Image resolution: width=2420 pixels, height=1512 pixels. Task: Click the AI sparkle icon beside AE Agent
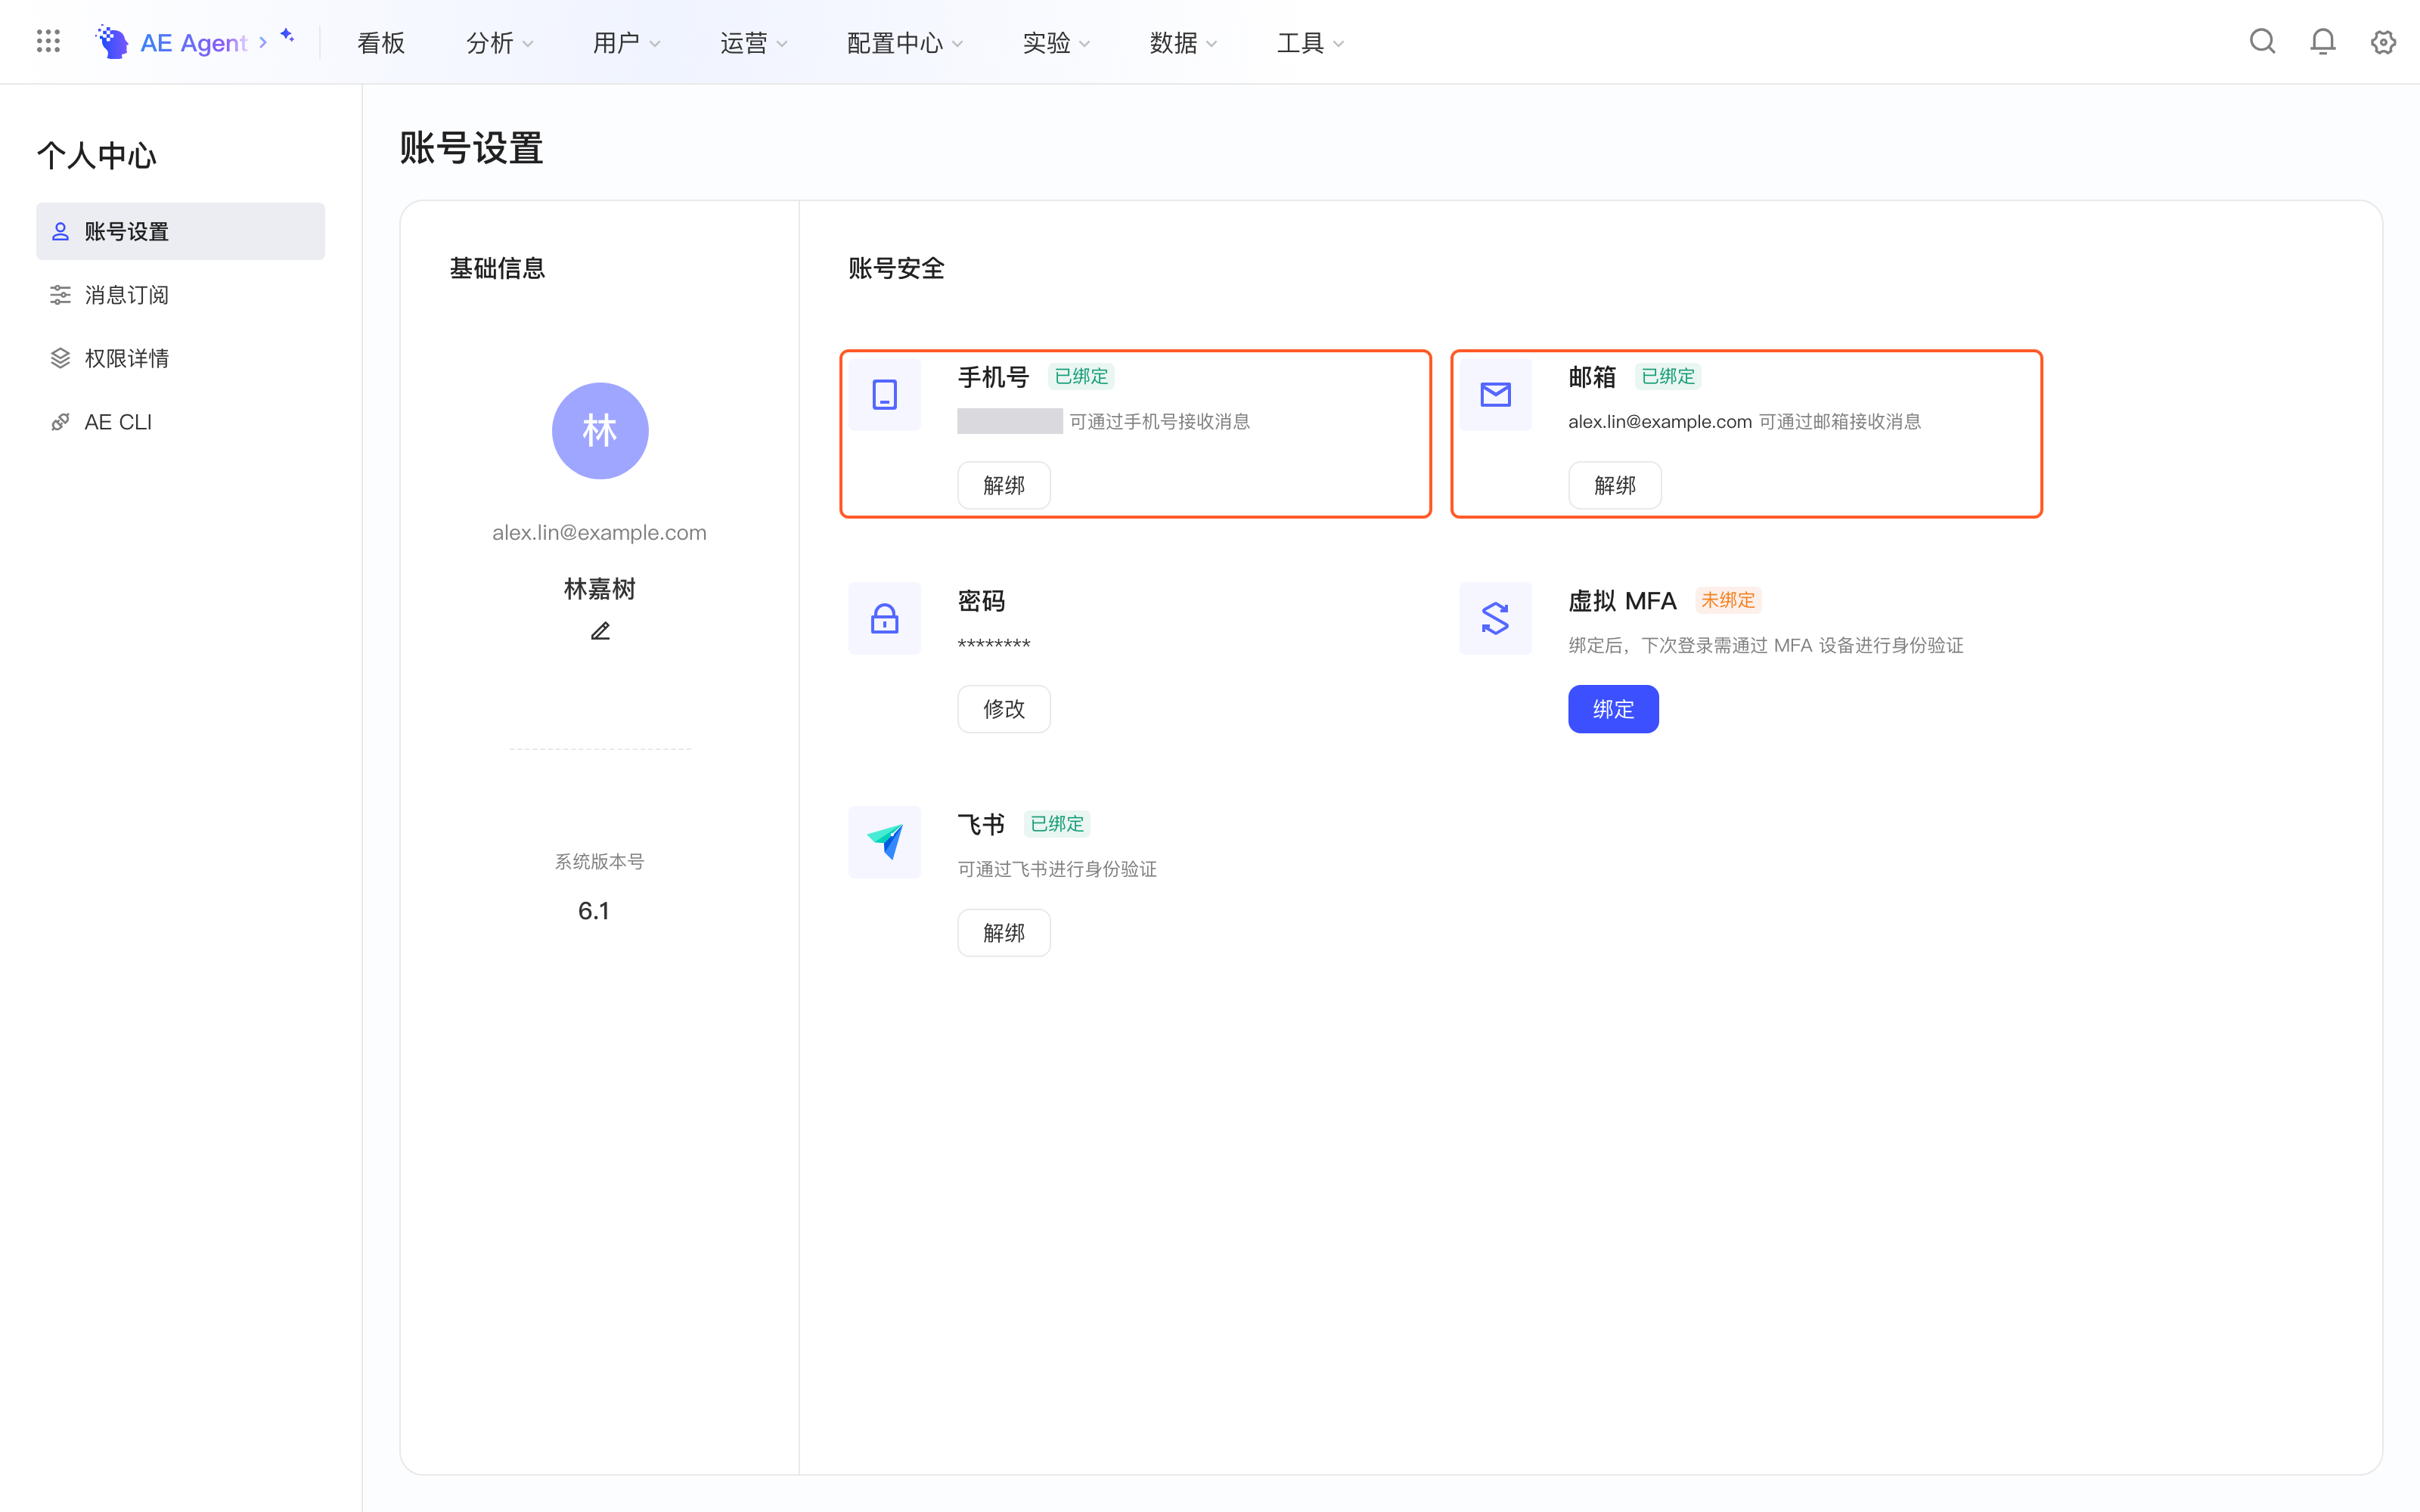[287, 36]
